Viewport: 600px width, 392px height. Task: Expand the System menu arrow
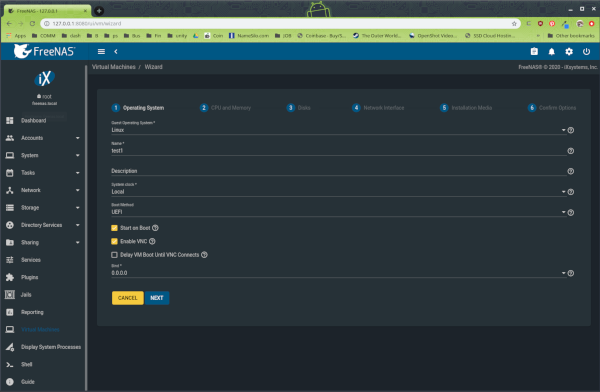click(78, 155)
